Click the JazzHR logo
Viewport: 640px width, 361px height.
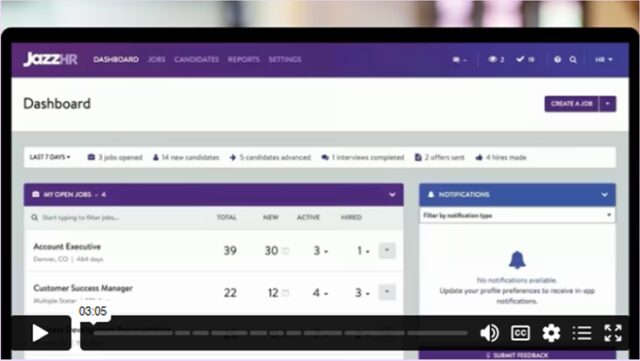[x=51, y=60]
